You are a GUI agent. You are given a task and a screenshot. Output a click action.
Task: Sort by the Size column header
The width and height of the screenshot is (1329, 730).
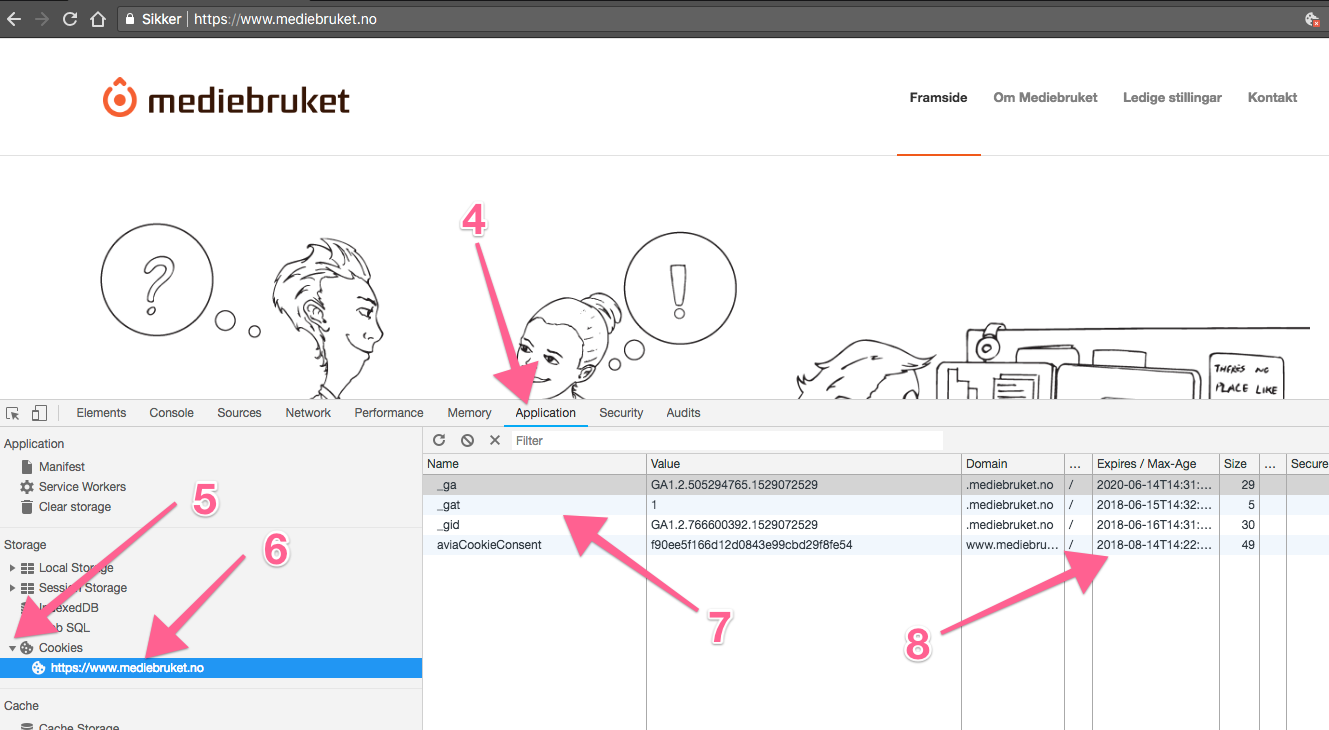1239,464
